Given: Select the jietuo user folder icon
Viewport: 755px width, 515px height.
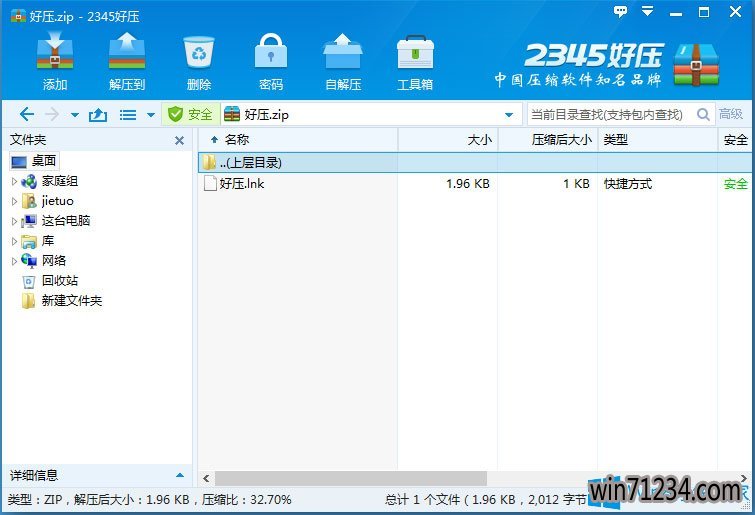Looking at the screenshot, I should 29,201.
